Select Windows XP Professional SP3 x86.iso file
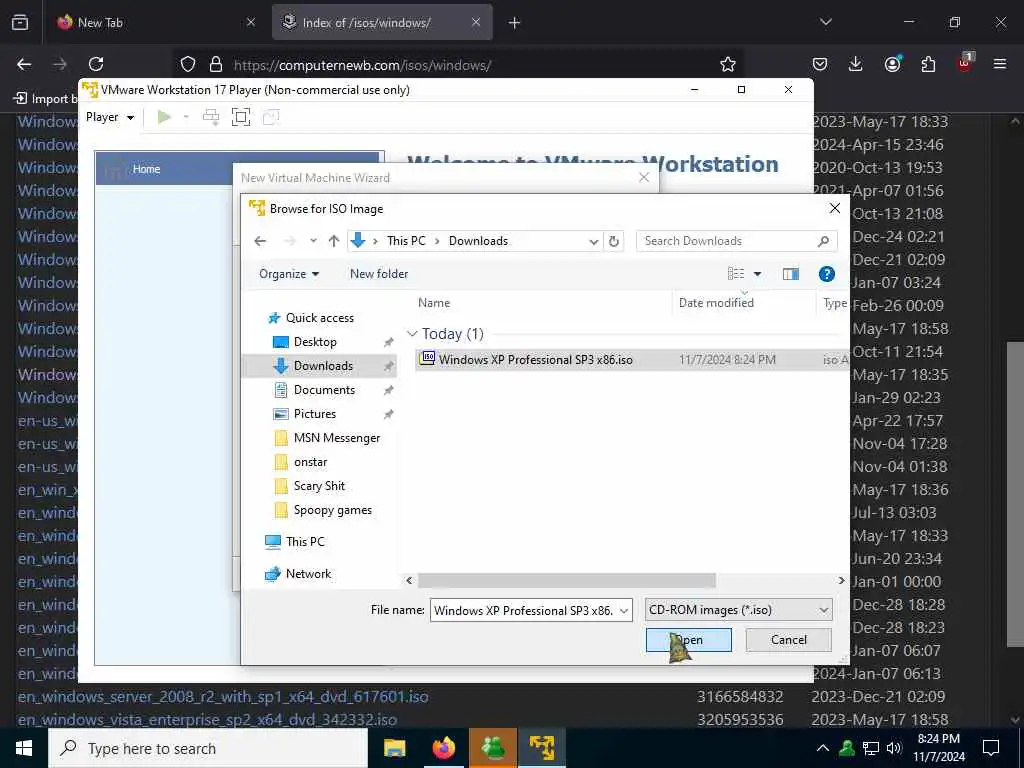This screenshot has height=768, width=1024. 535,359
